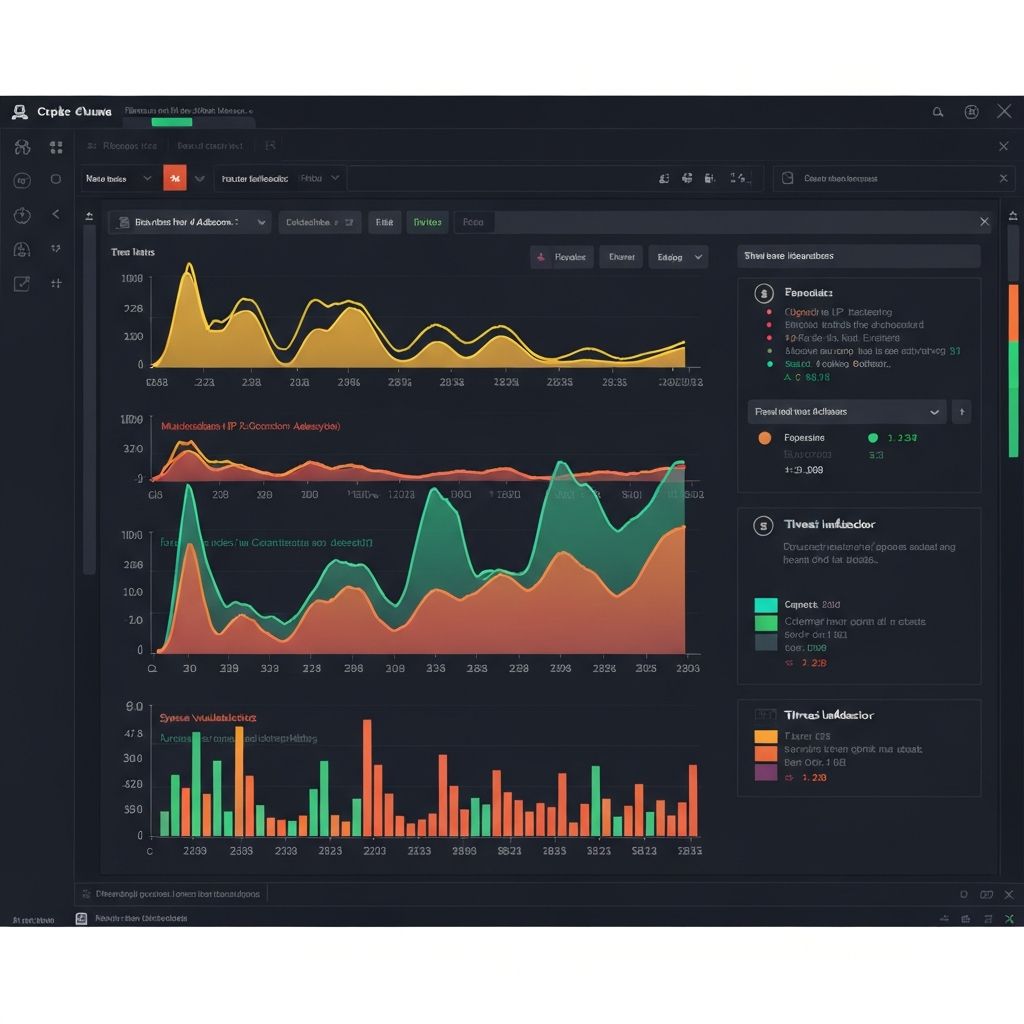Click the back chevron in left sidebar

pyautogui.click(x=56, y=214)
